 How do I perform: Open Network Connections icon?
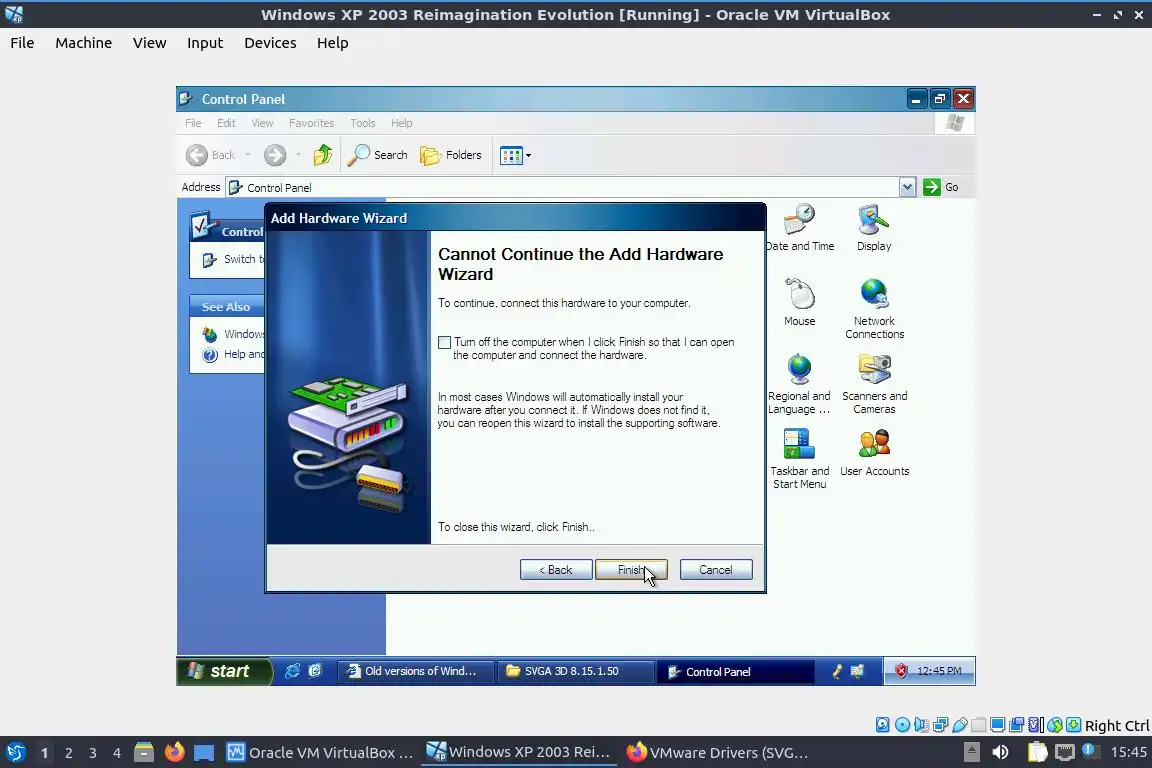[874, 309]
